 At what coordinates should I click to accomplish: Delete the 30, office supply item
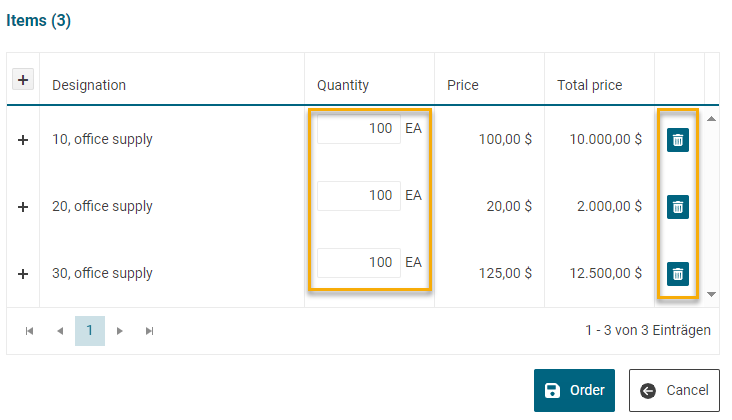point(678,273)
